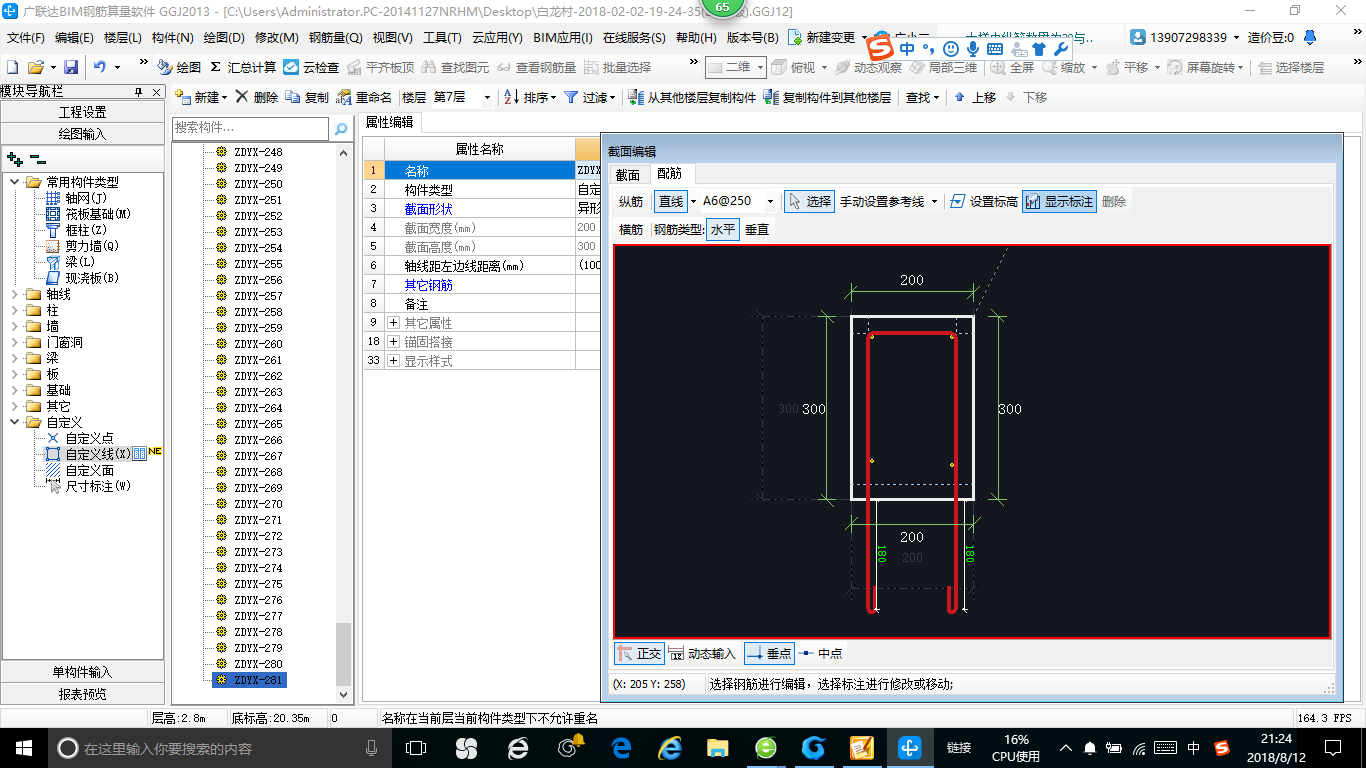The image size is (1366, 768).
Task: Open 工具(T) menu
Action: click(x=442, y=37)
